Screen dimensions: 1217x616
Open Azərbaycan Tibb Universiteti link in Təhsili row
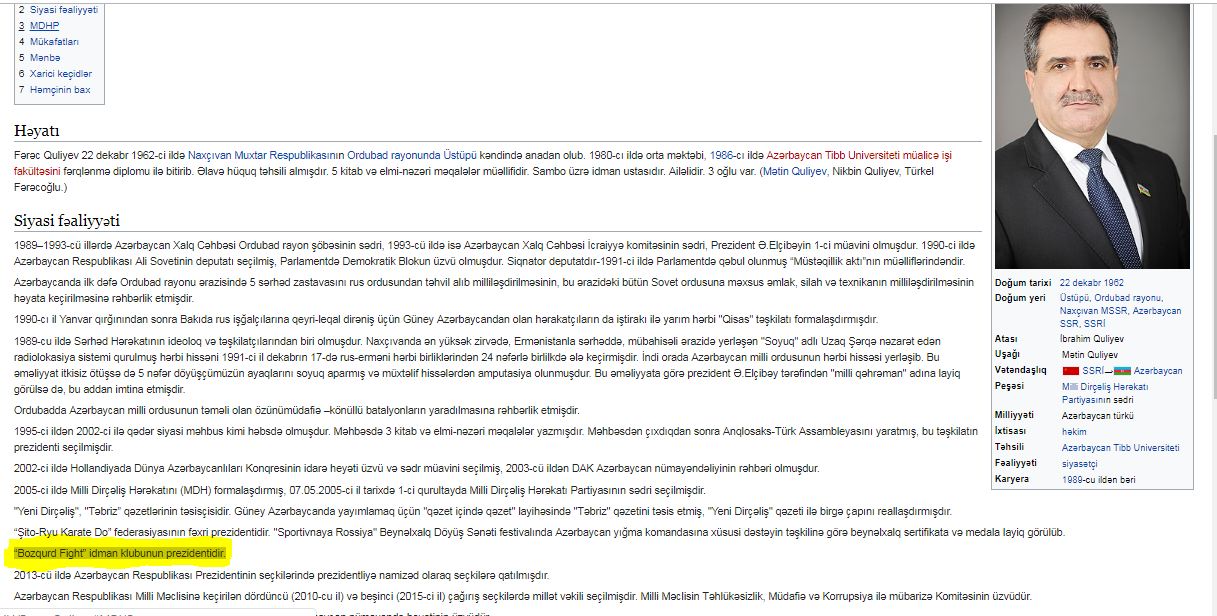click(1121, 447)
